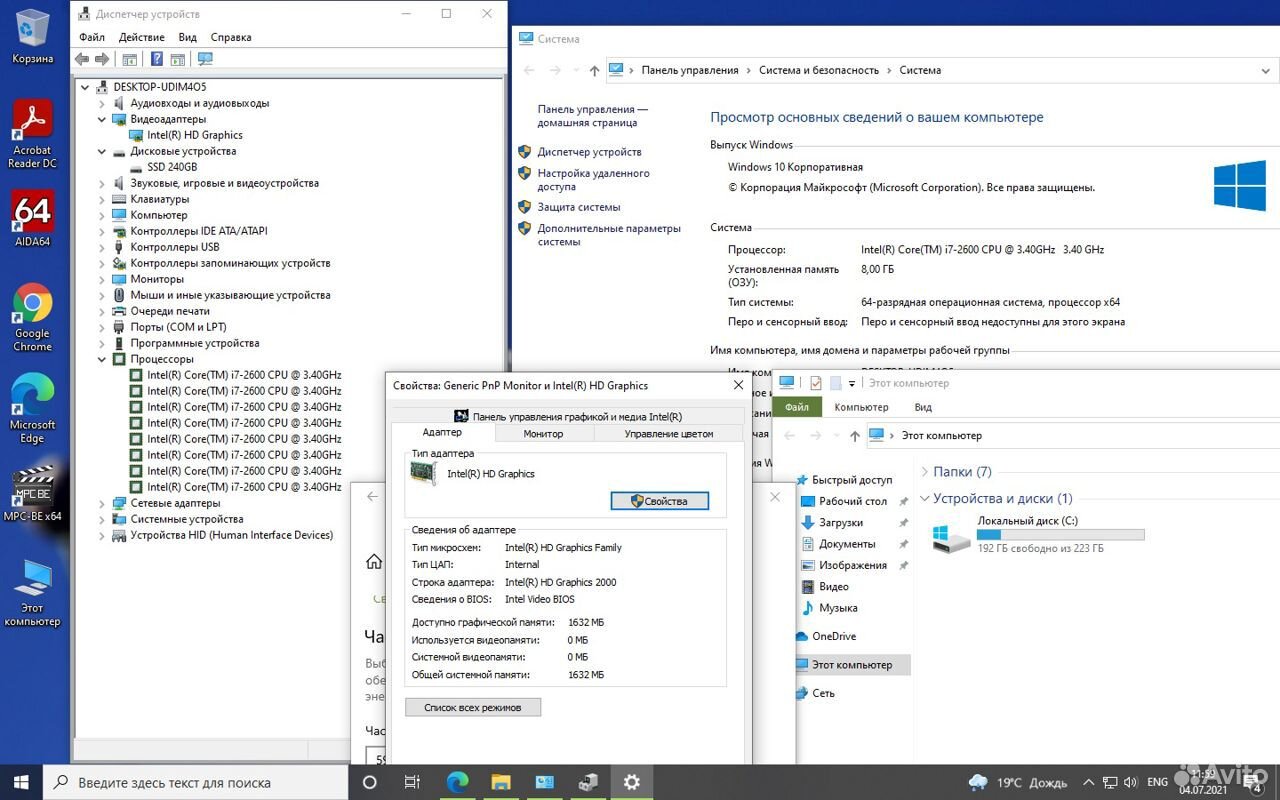Click the Explorer quick access properties check icon
The width and height of the screenshot is (1280, 800).
pyautogui.click(x=815, y=383)
